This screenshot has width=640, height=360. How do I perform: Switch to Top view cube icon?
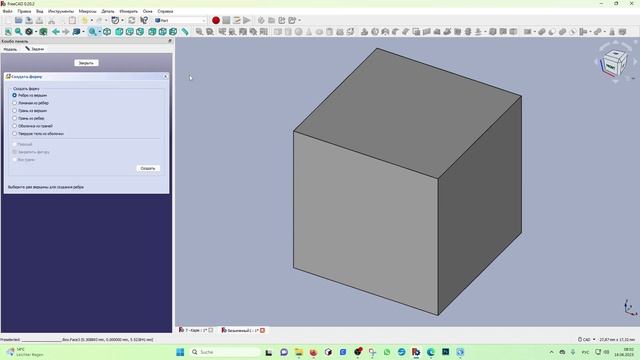[129, 31]
